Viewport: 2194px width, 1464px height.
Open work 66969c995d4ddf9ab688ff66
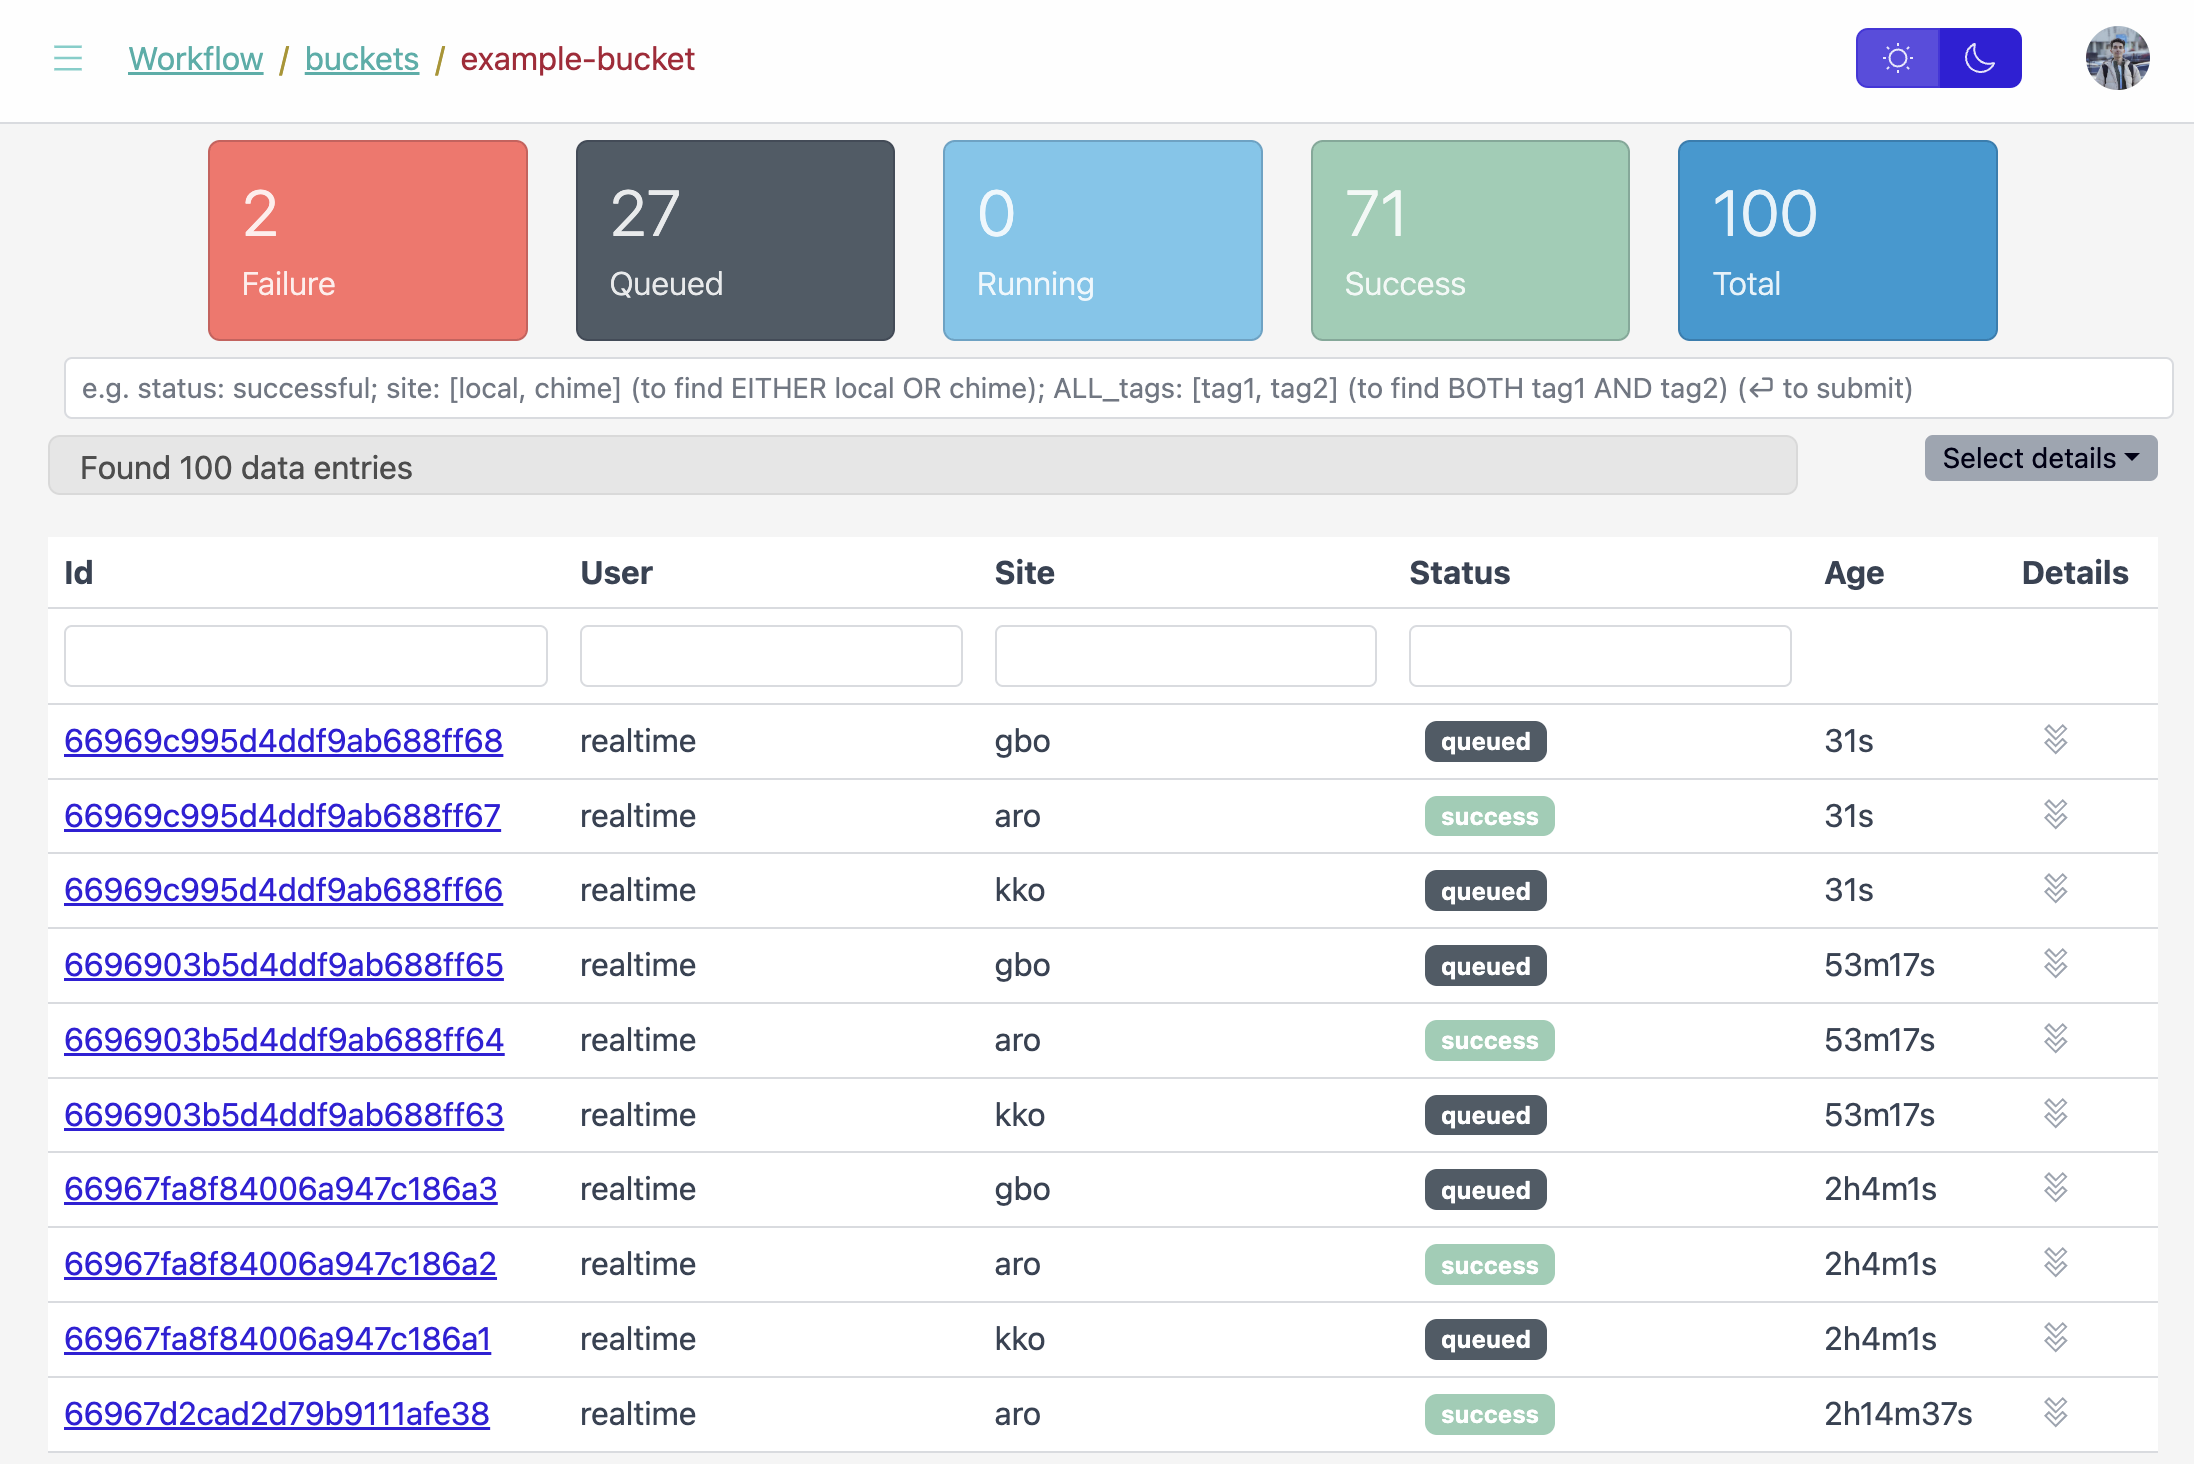(283, 890)
